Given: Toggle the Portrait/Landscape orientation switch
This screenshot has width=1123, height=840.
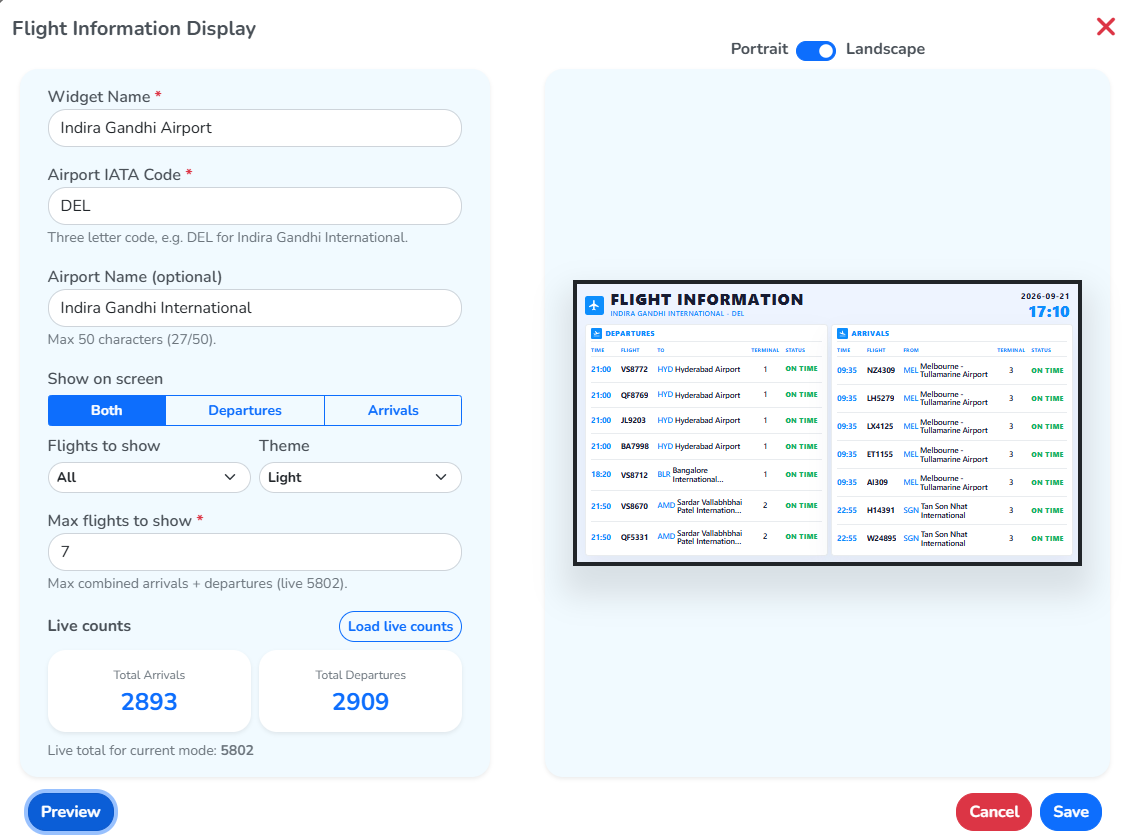Looking at the screenshot, I should click(816, 50).
